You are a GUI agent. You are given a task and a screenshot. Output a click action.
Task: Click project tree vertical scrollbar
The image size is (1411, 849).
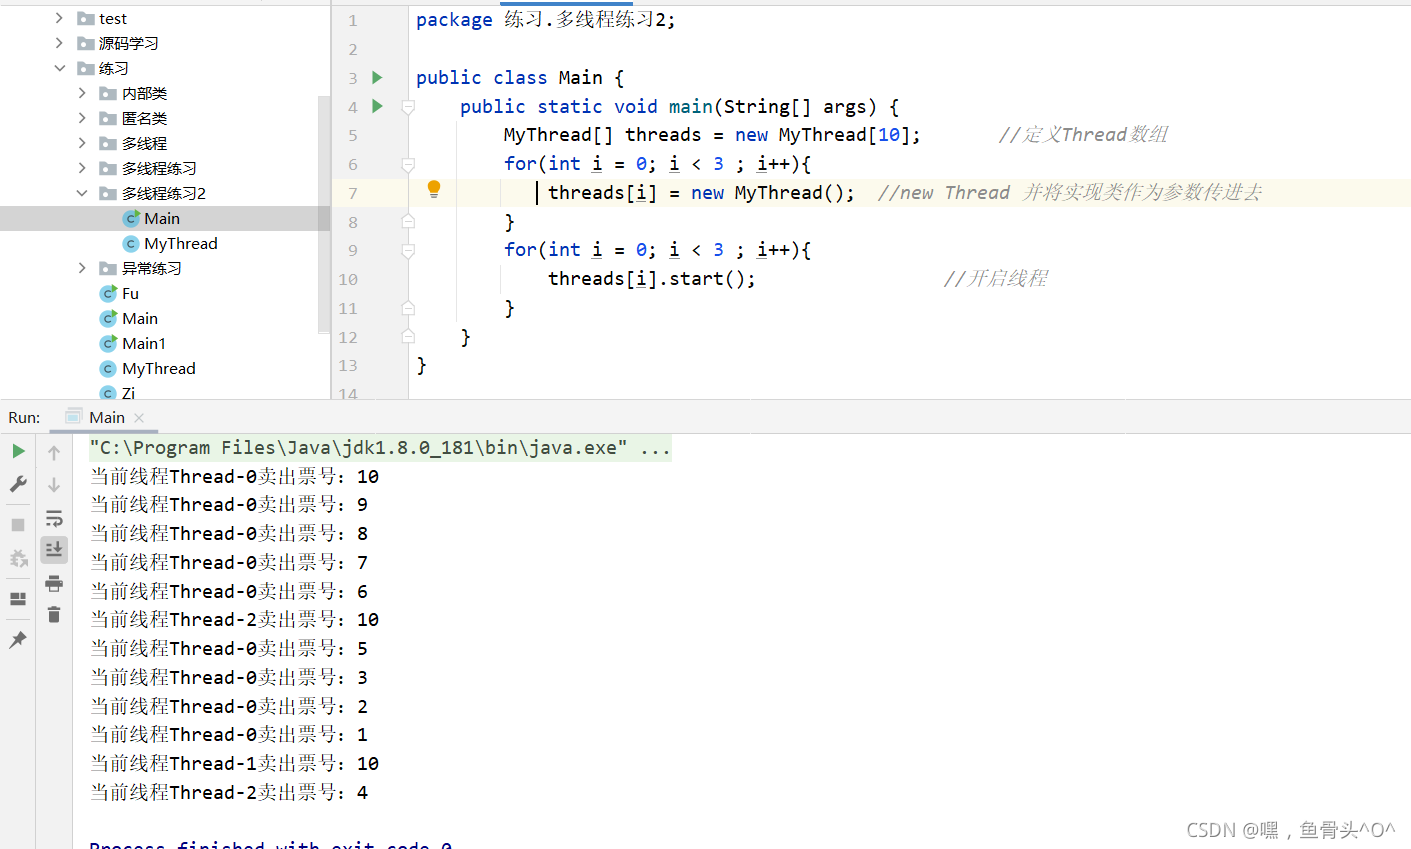pyautogui.click(x=324, y=214)
